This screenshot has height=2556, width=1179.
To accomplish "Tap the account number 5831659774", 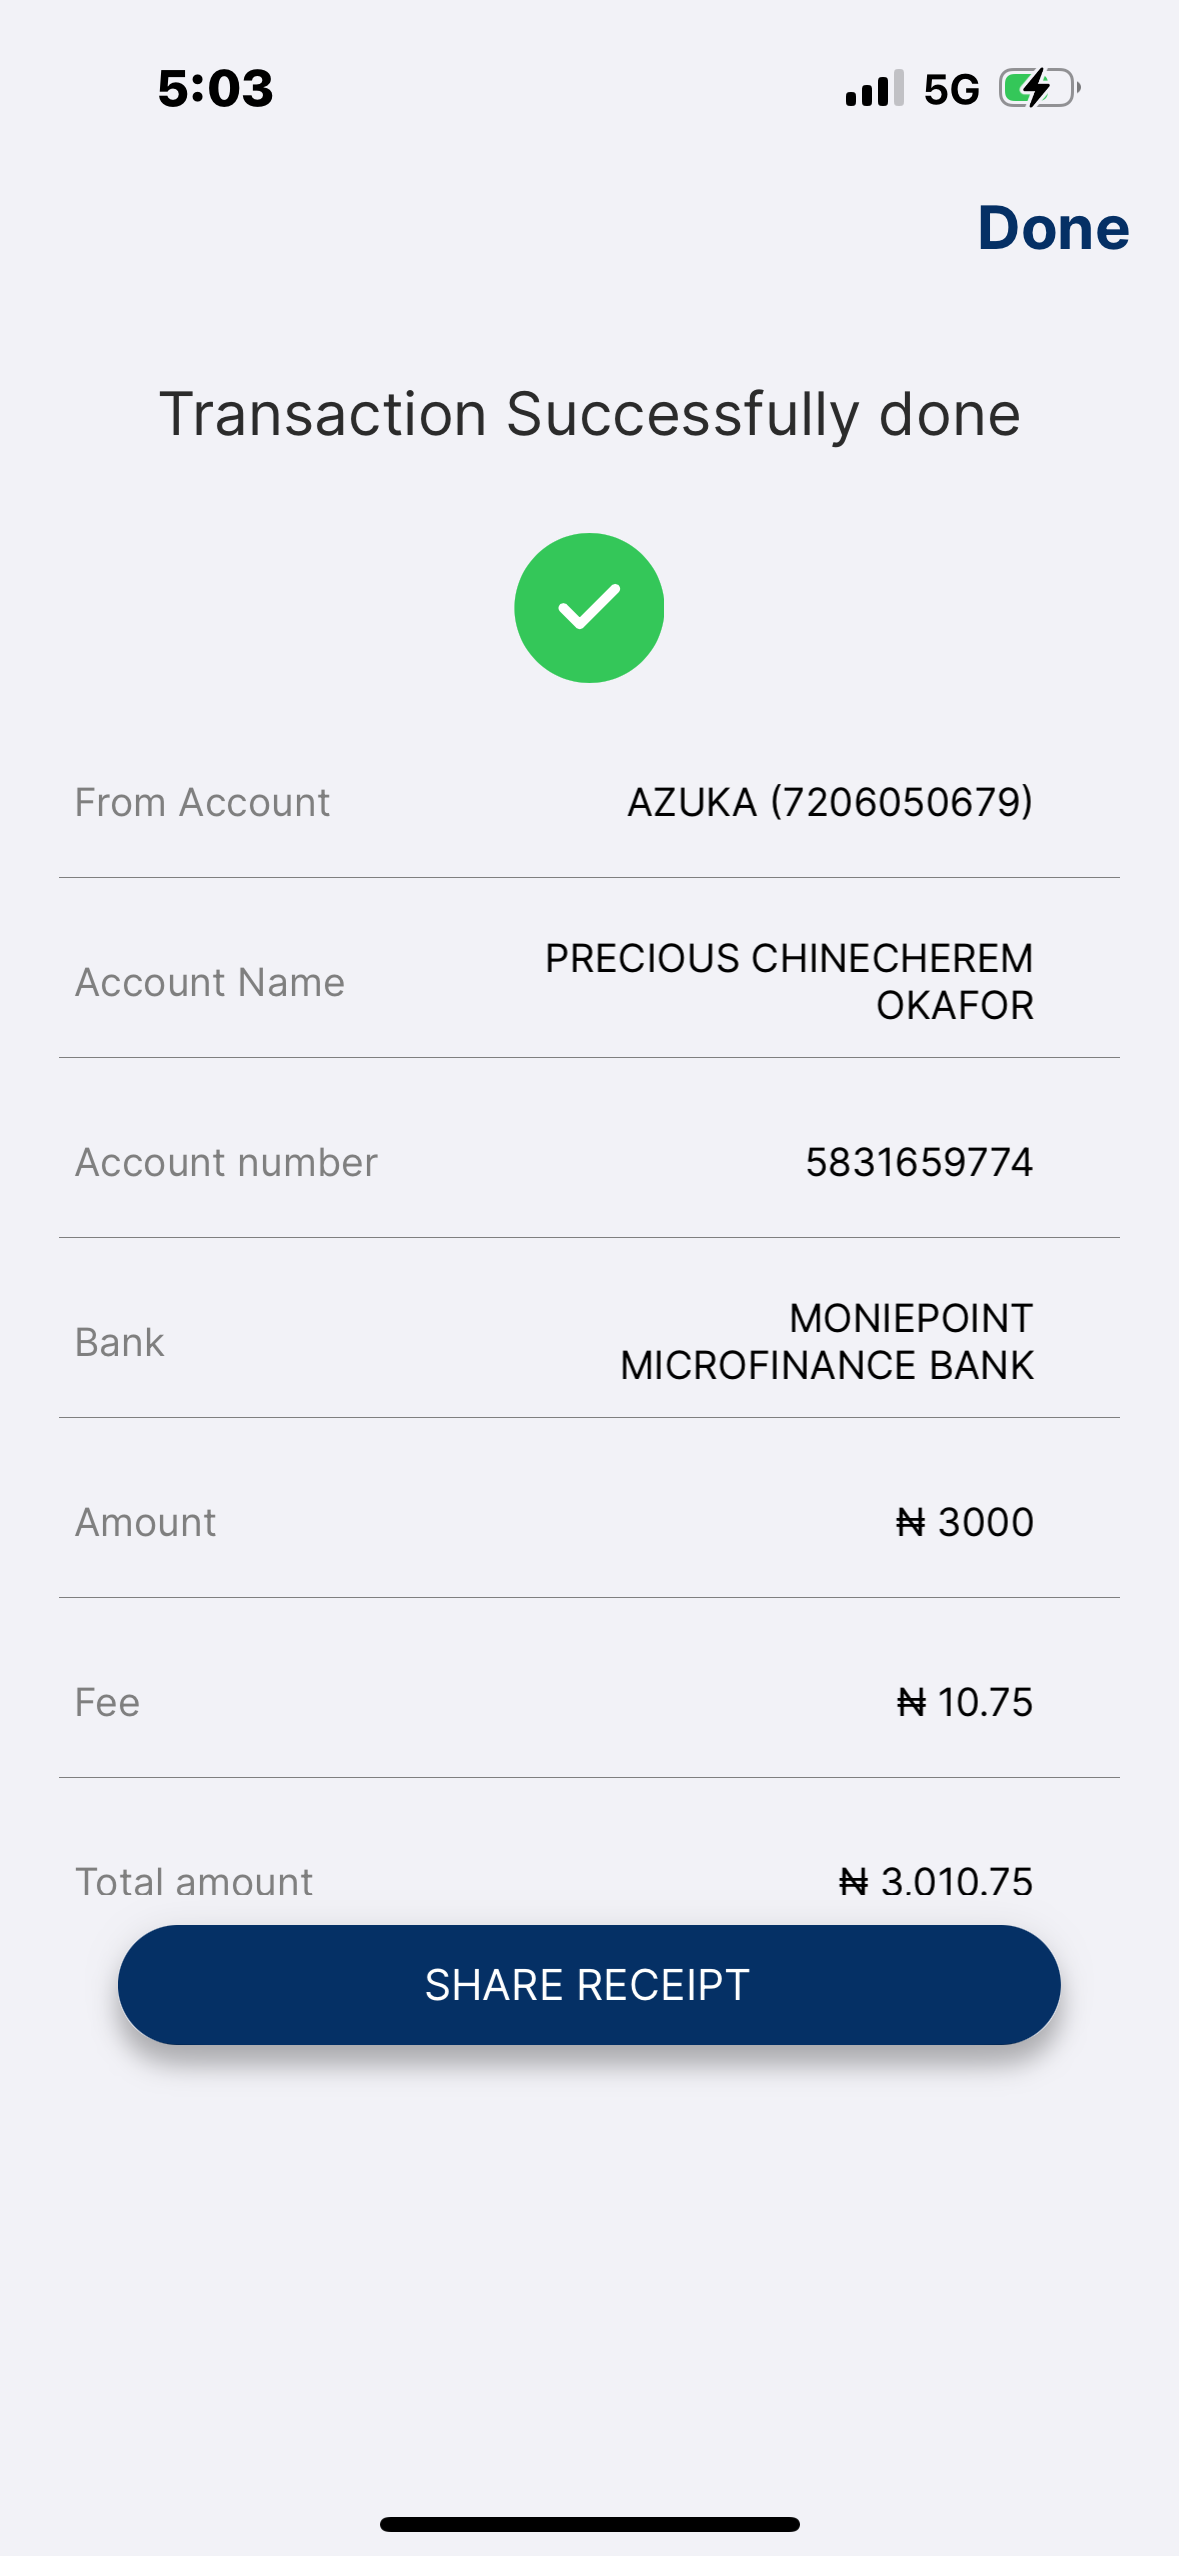I will 918,1162.
